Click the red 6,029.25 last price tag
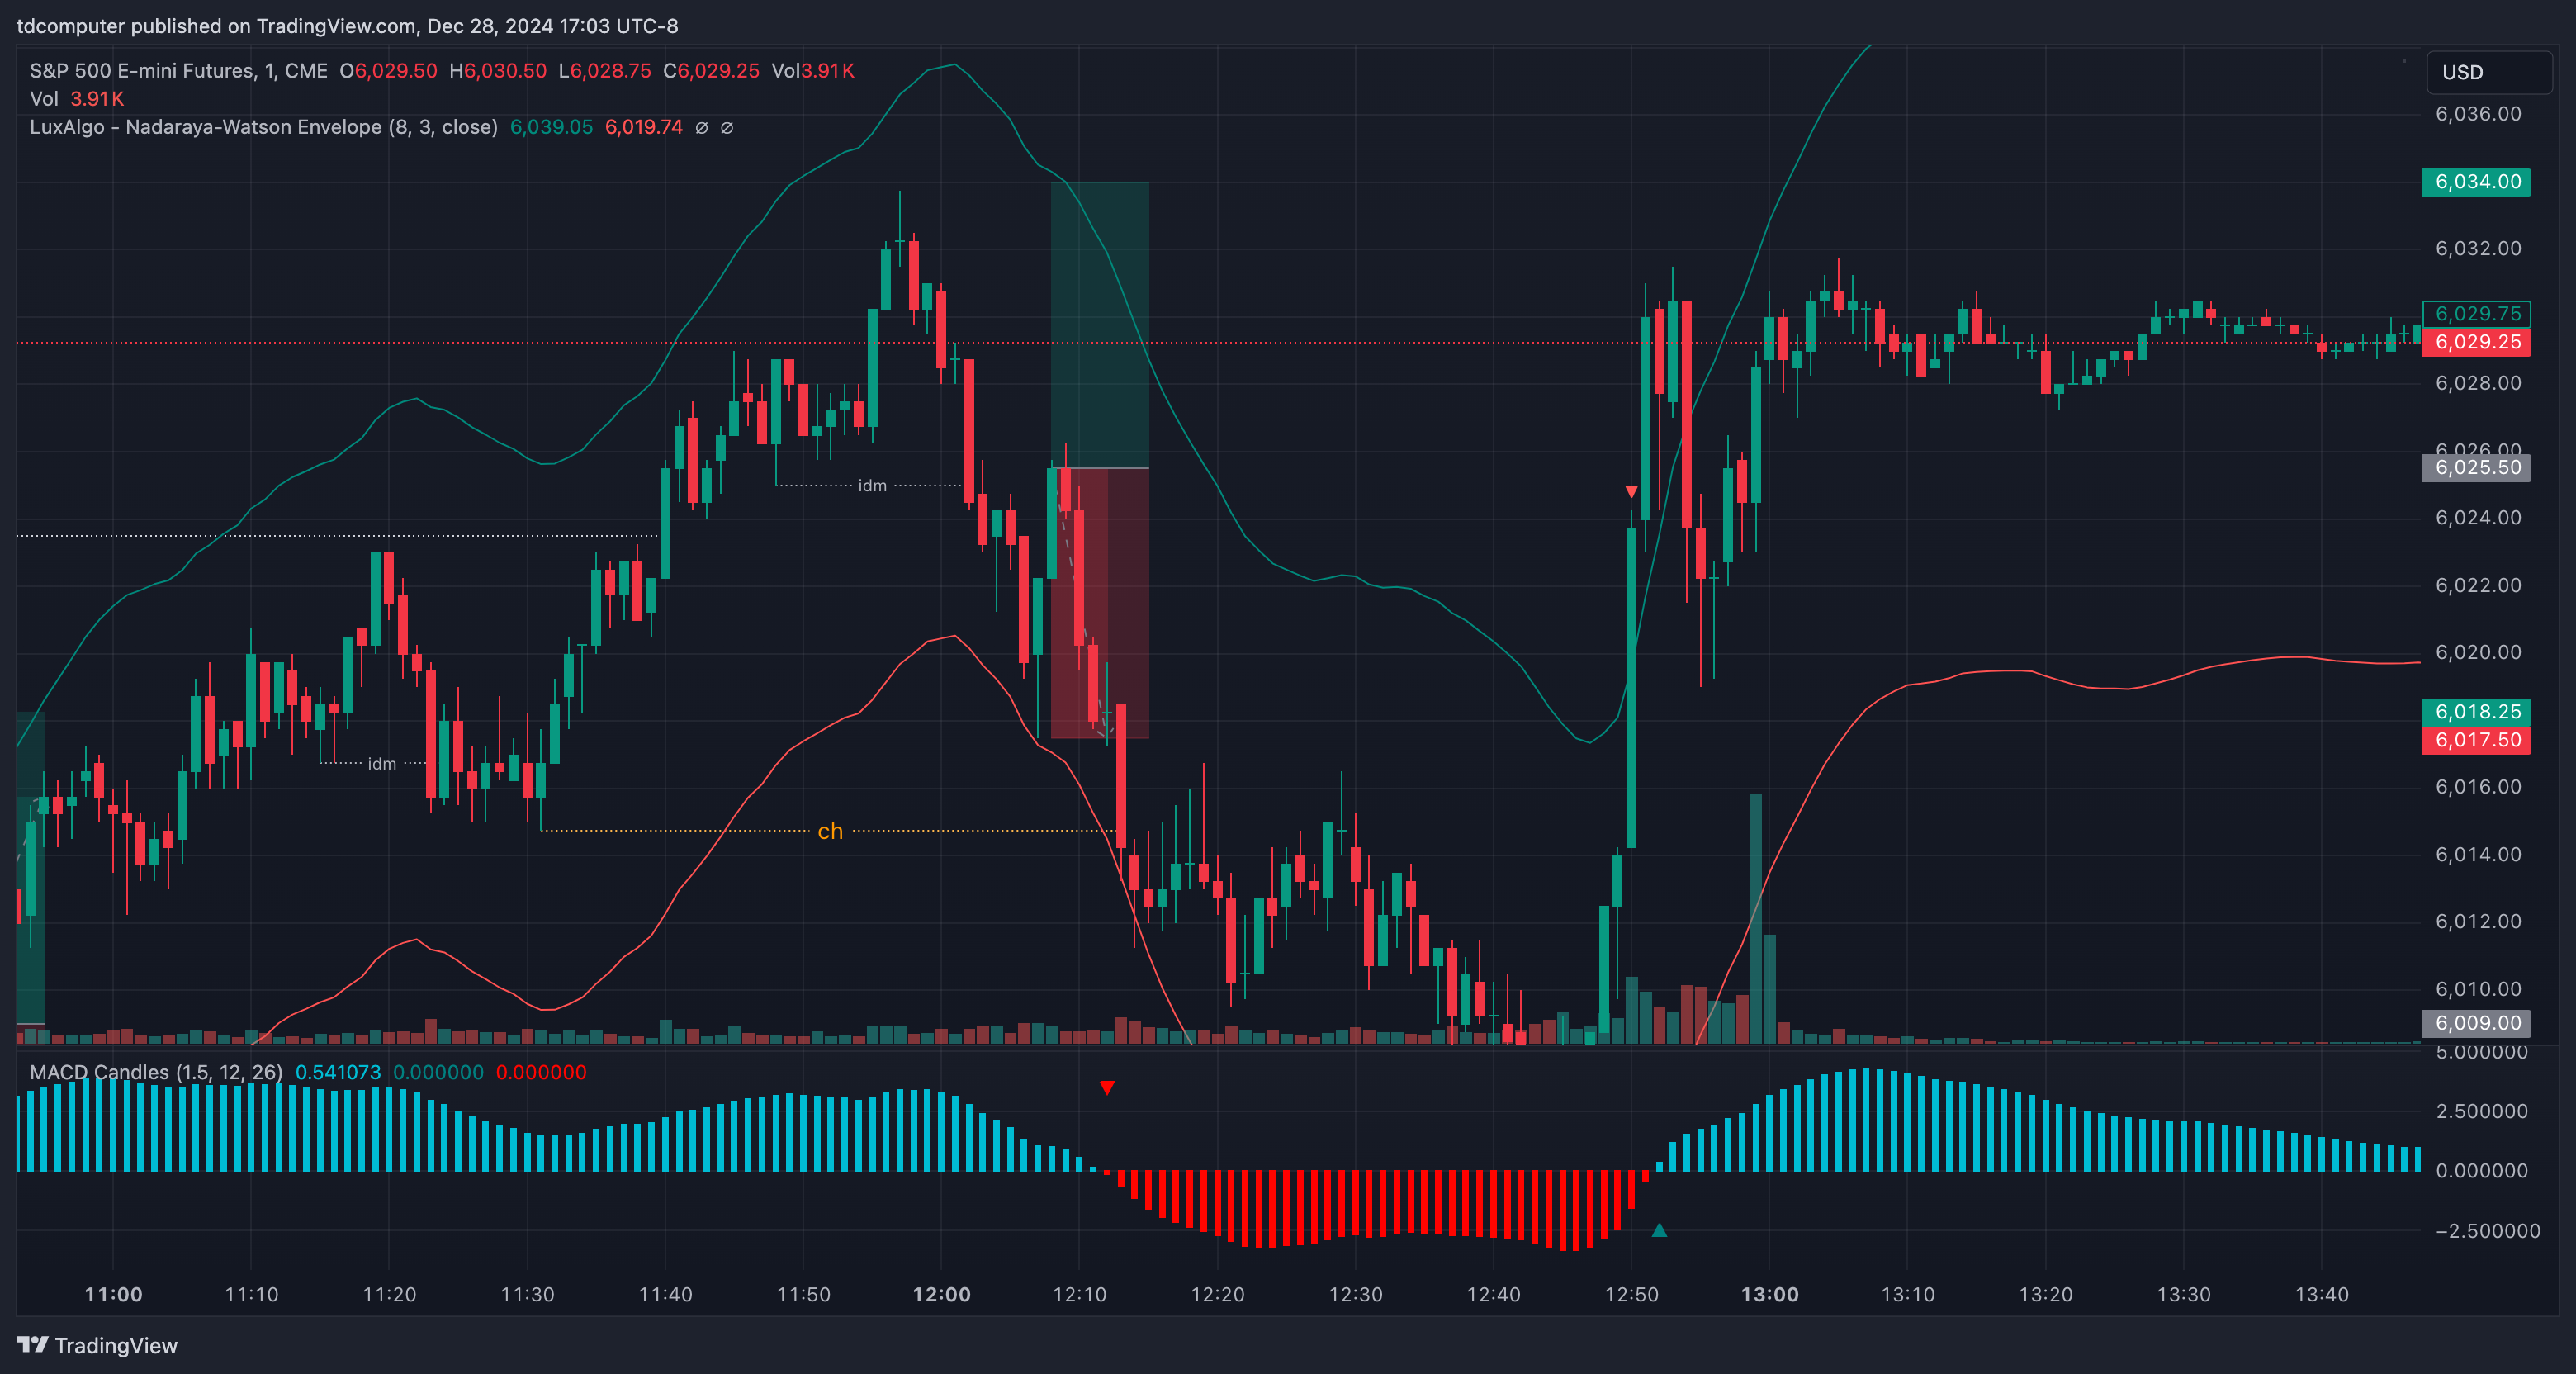The width and height of the screenshot is (2576, 1374). pos(2476,342)
